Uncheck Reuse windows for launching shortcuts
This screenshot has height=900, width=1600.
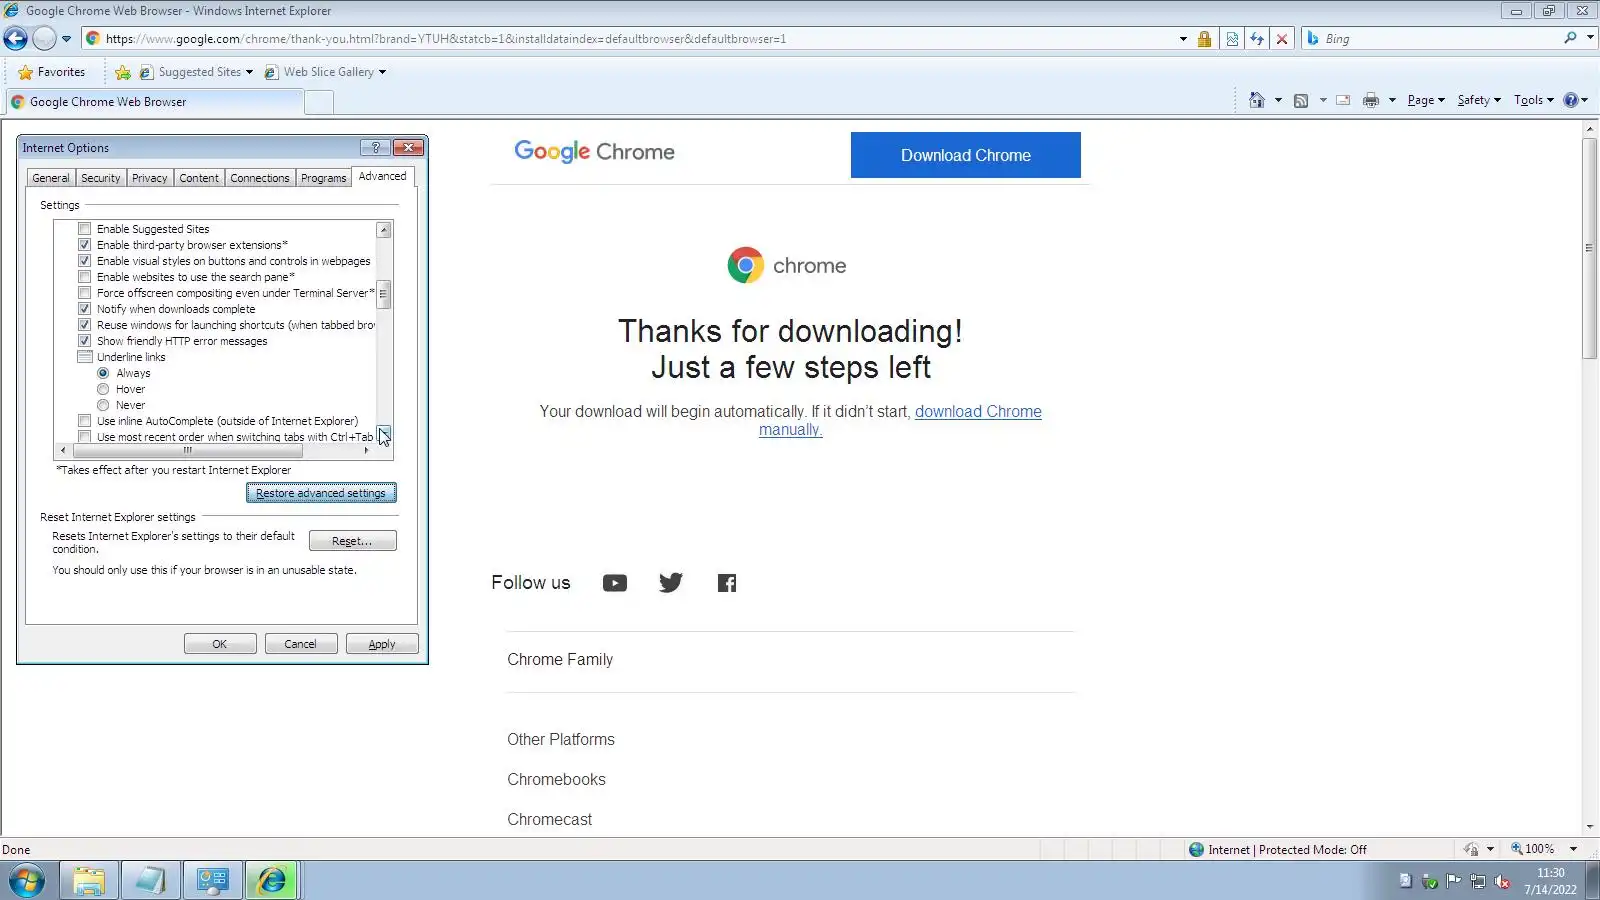tap(85, 325)
